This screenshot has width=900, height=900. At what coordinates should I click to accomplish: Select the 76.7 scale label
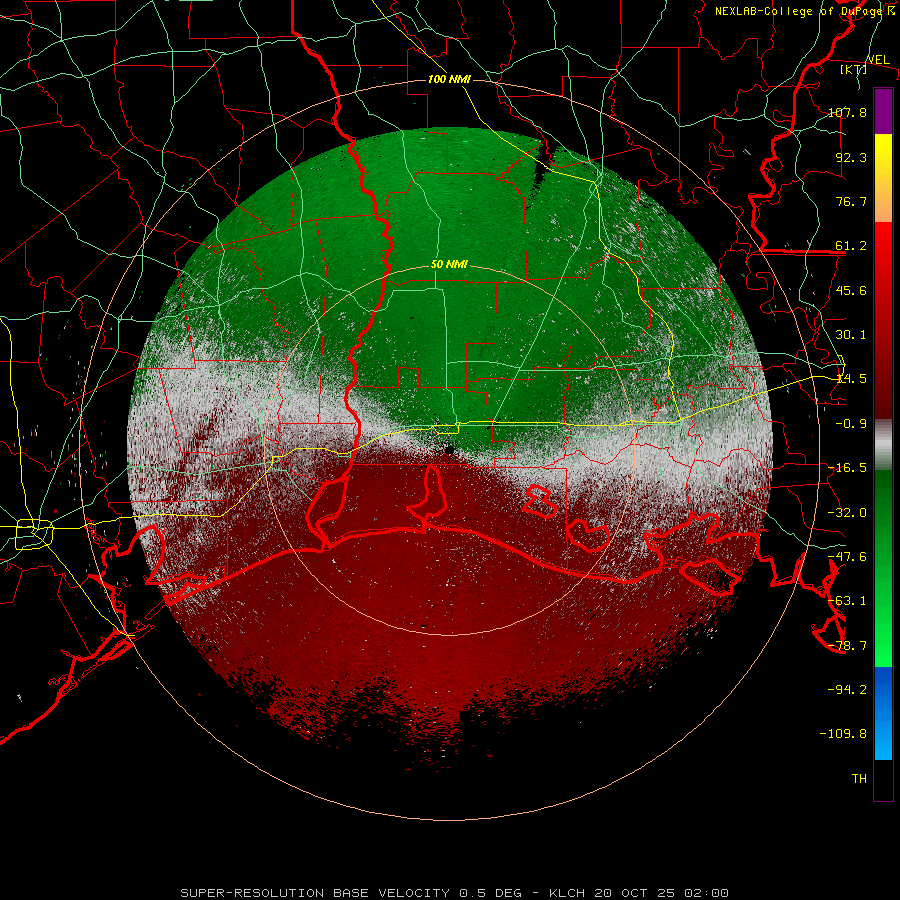tap(851, 201)
